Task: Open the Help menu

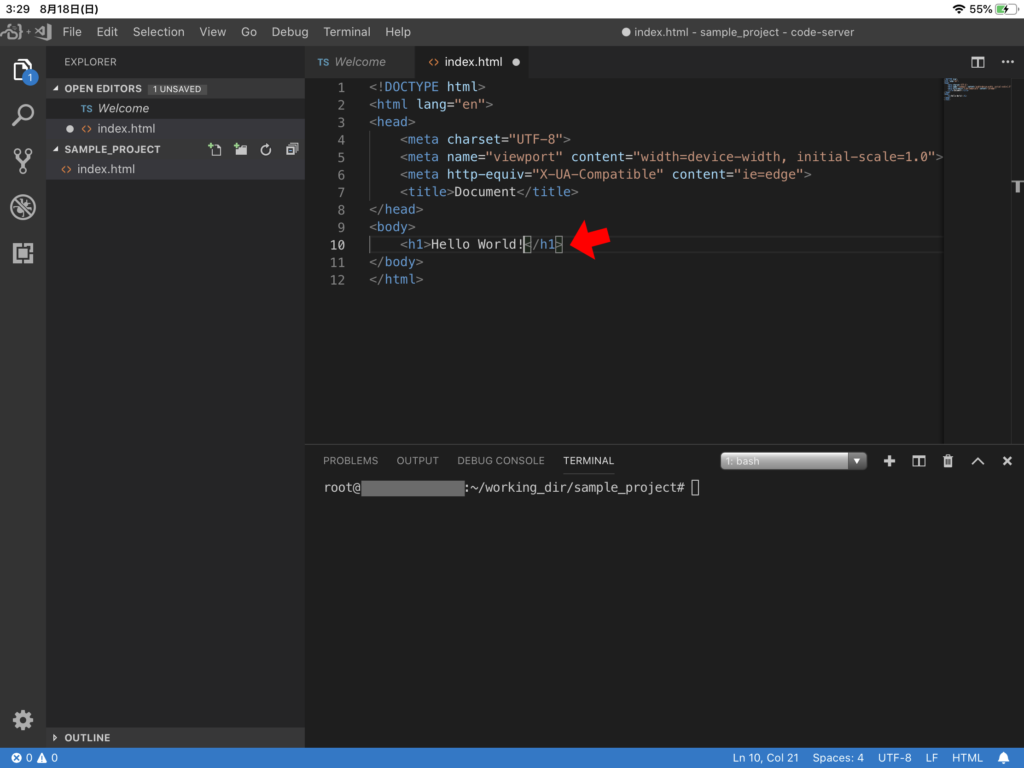Action: [x=398, y=32]
